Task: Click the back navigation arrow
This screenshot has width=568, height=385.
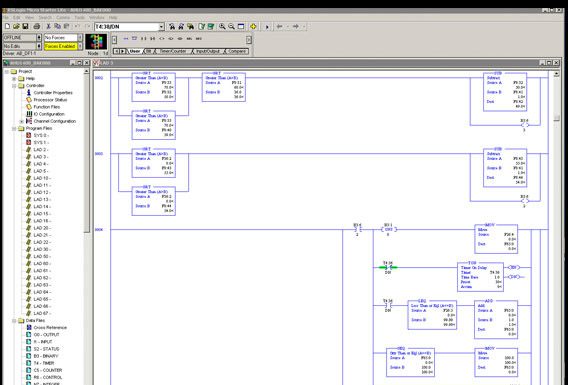Action: [x=279, y=26]
